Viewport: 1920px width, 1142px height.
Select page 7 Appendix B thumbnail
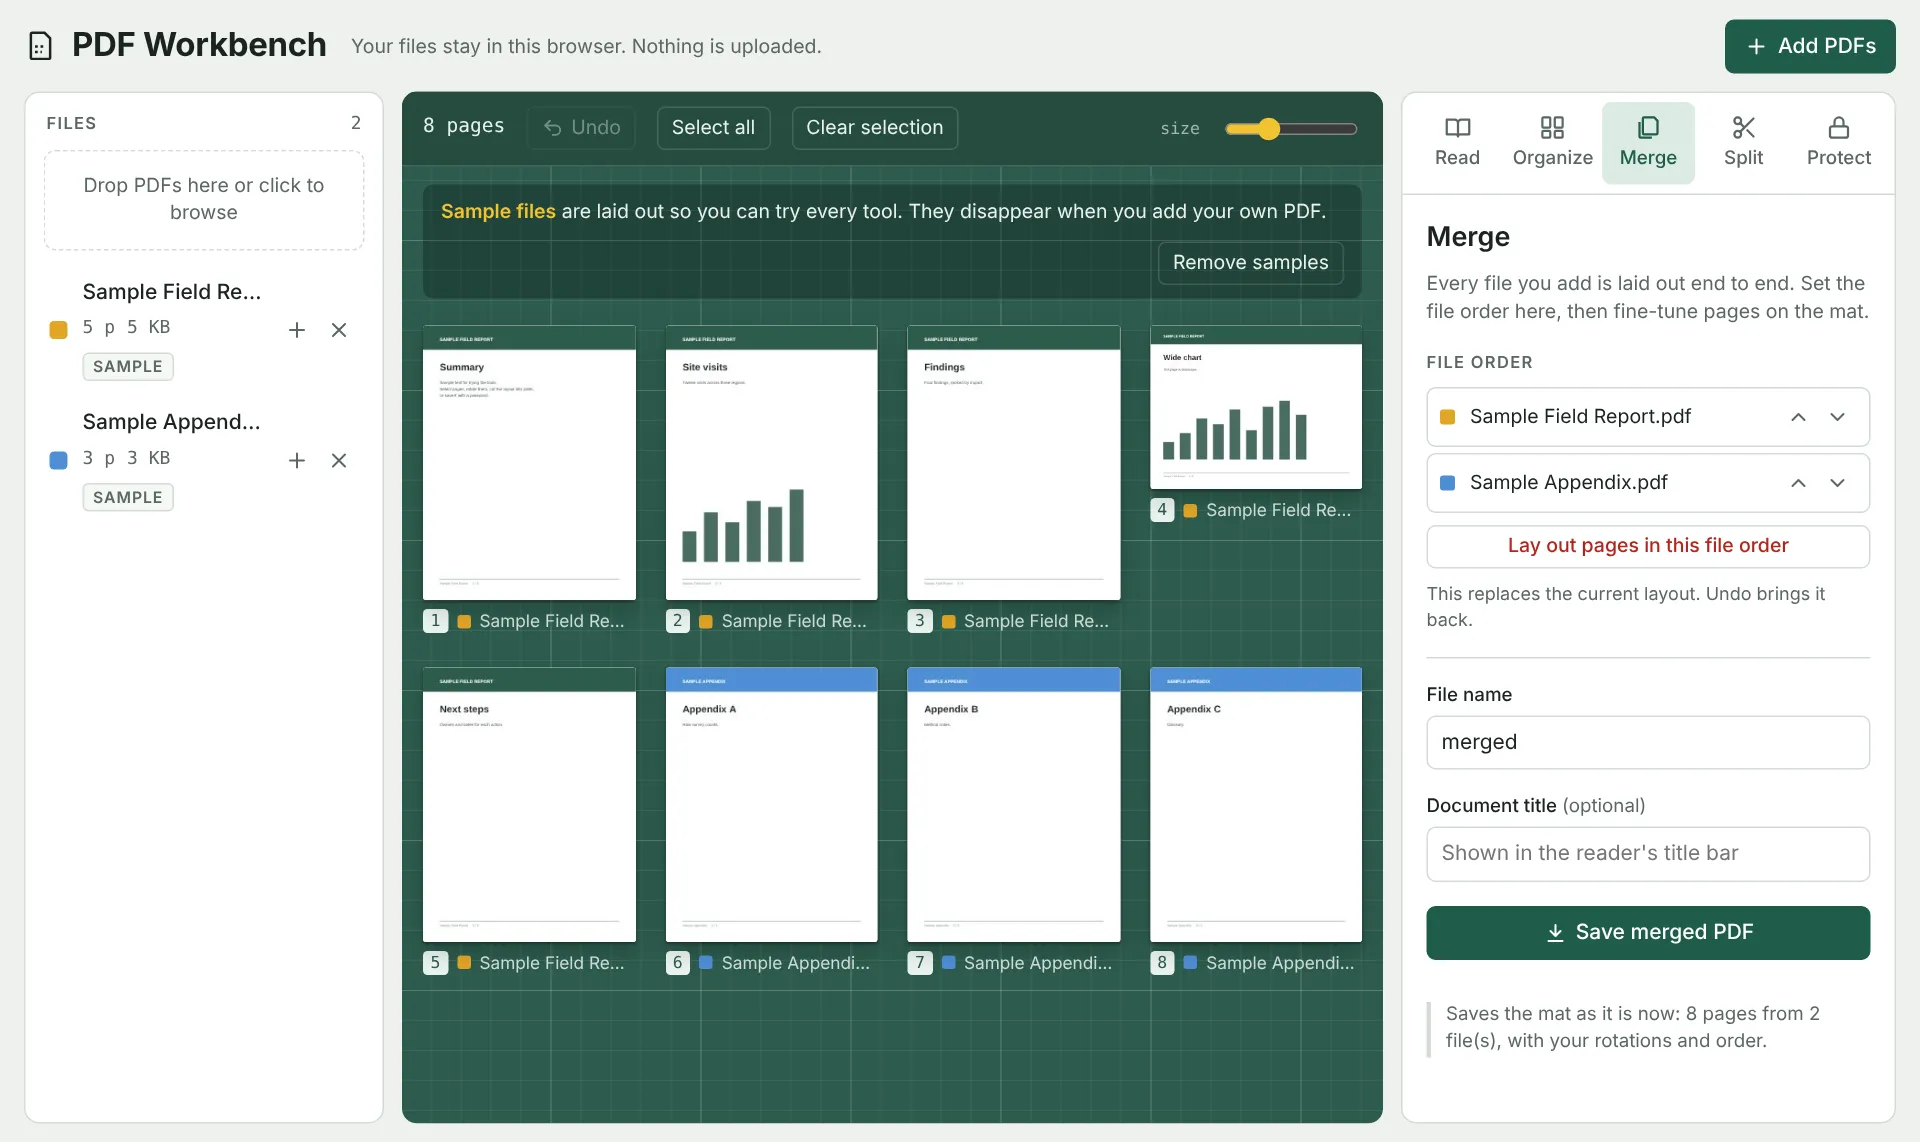click(x=1013, y=805)
